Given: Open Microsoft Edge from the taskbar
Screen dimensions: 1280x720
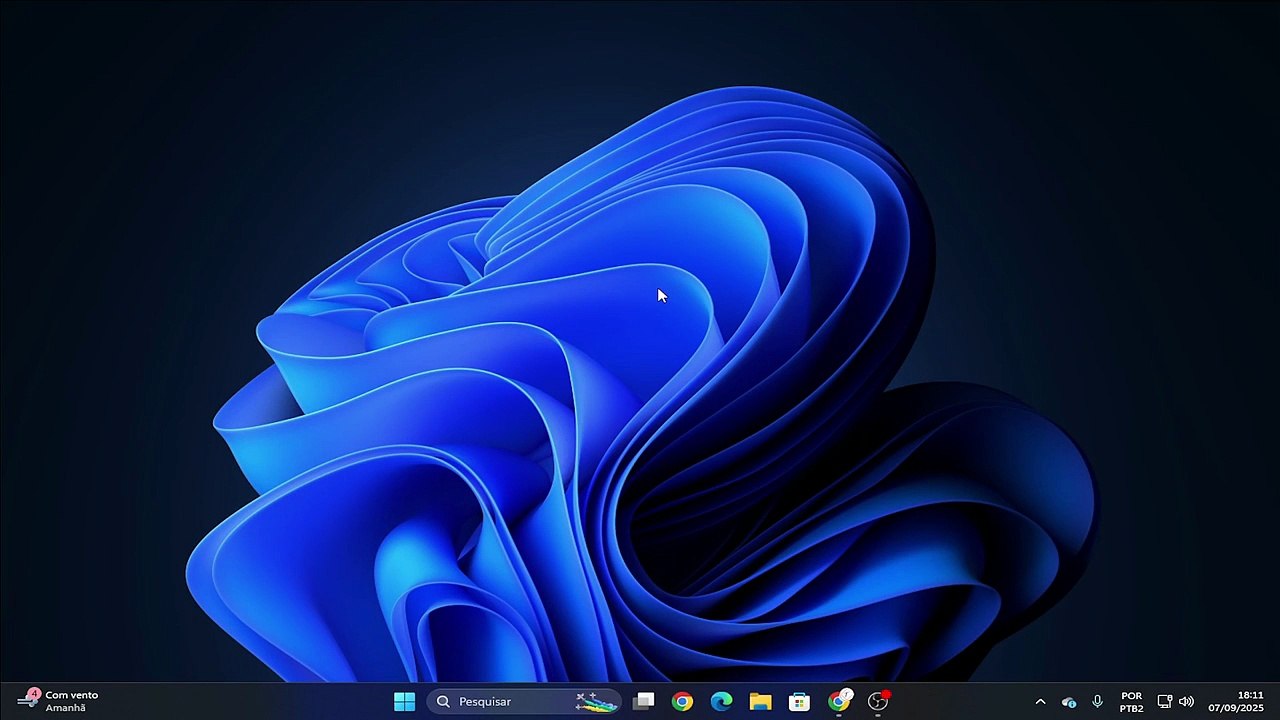Looking at the screenshot, I should tap(721, 701).
